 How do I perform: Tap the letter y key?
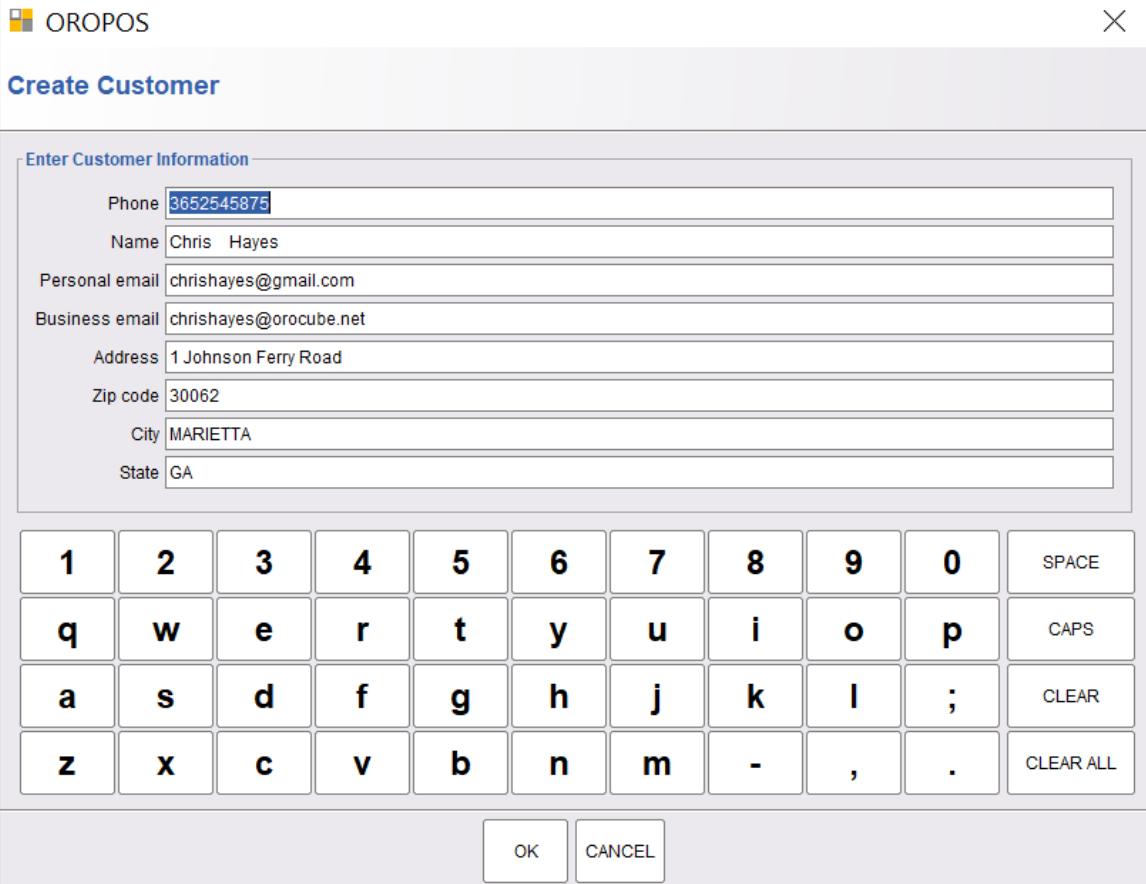coord(559,630)
